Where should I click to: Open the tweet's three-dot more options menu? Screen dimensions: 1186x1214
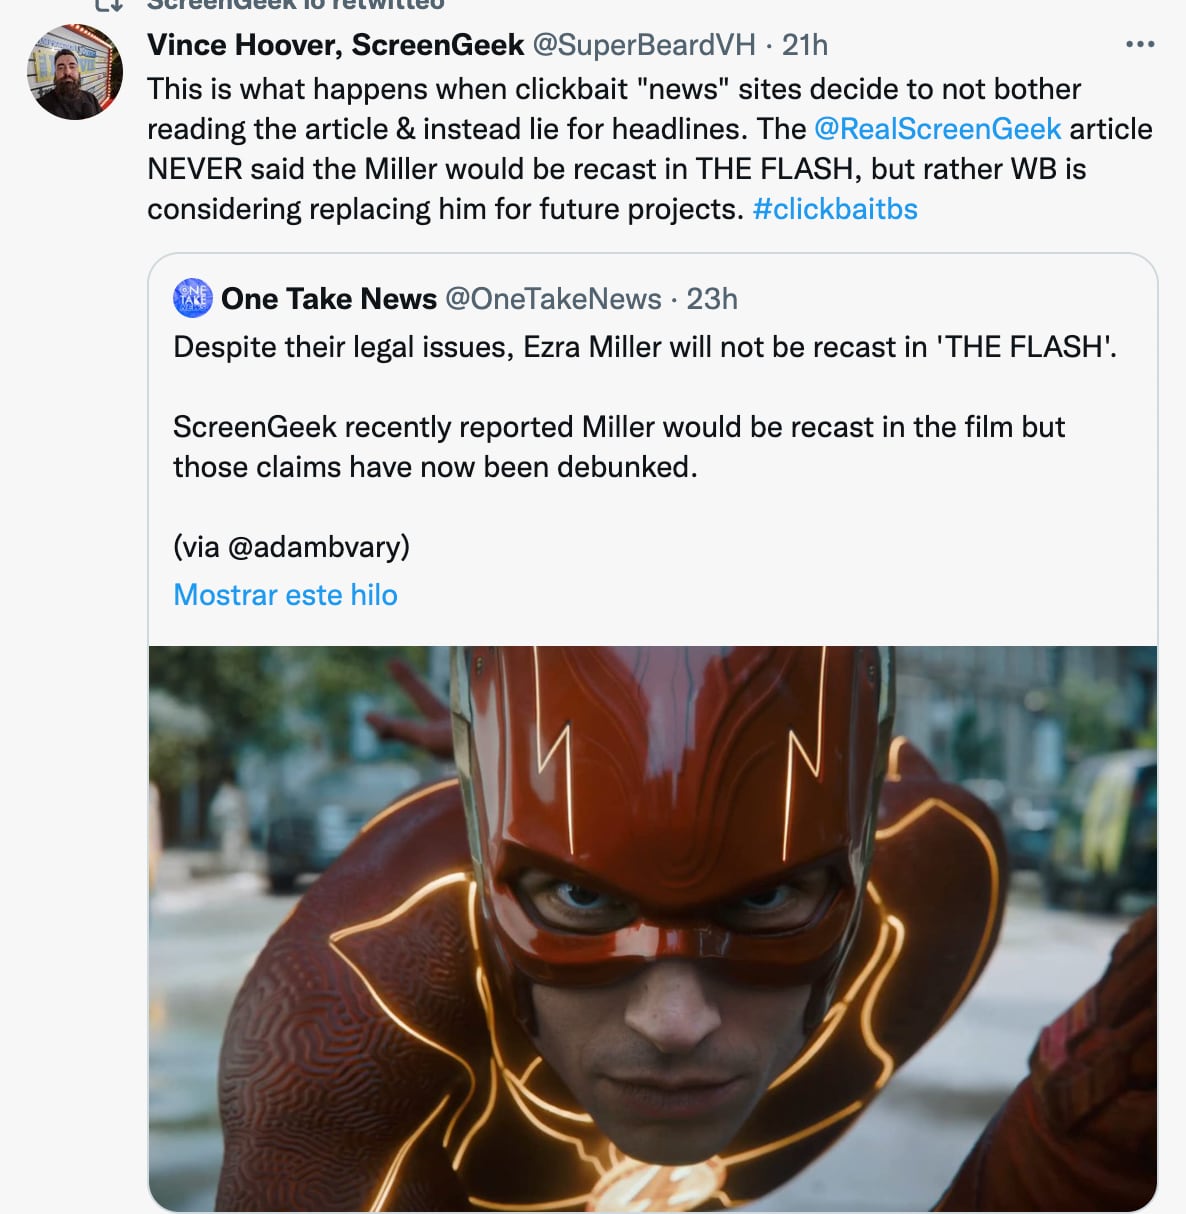[x=1139, y=44]
